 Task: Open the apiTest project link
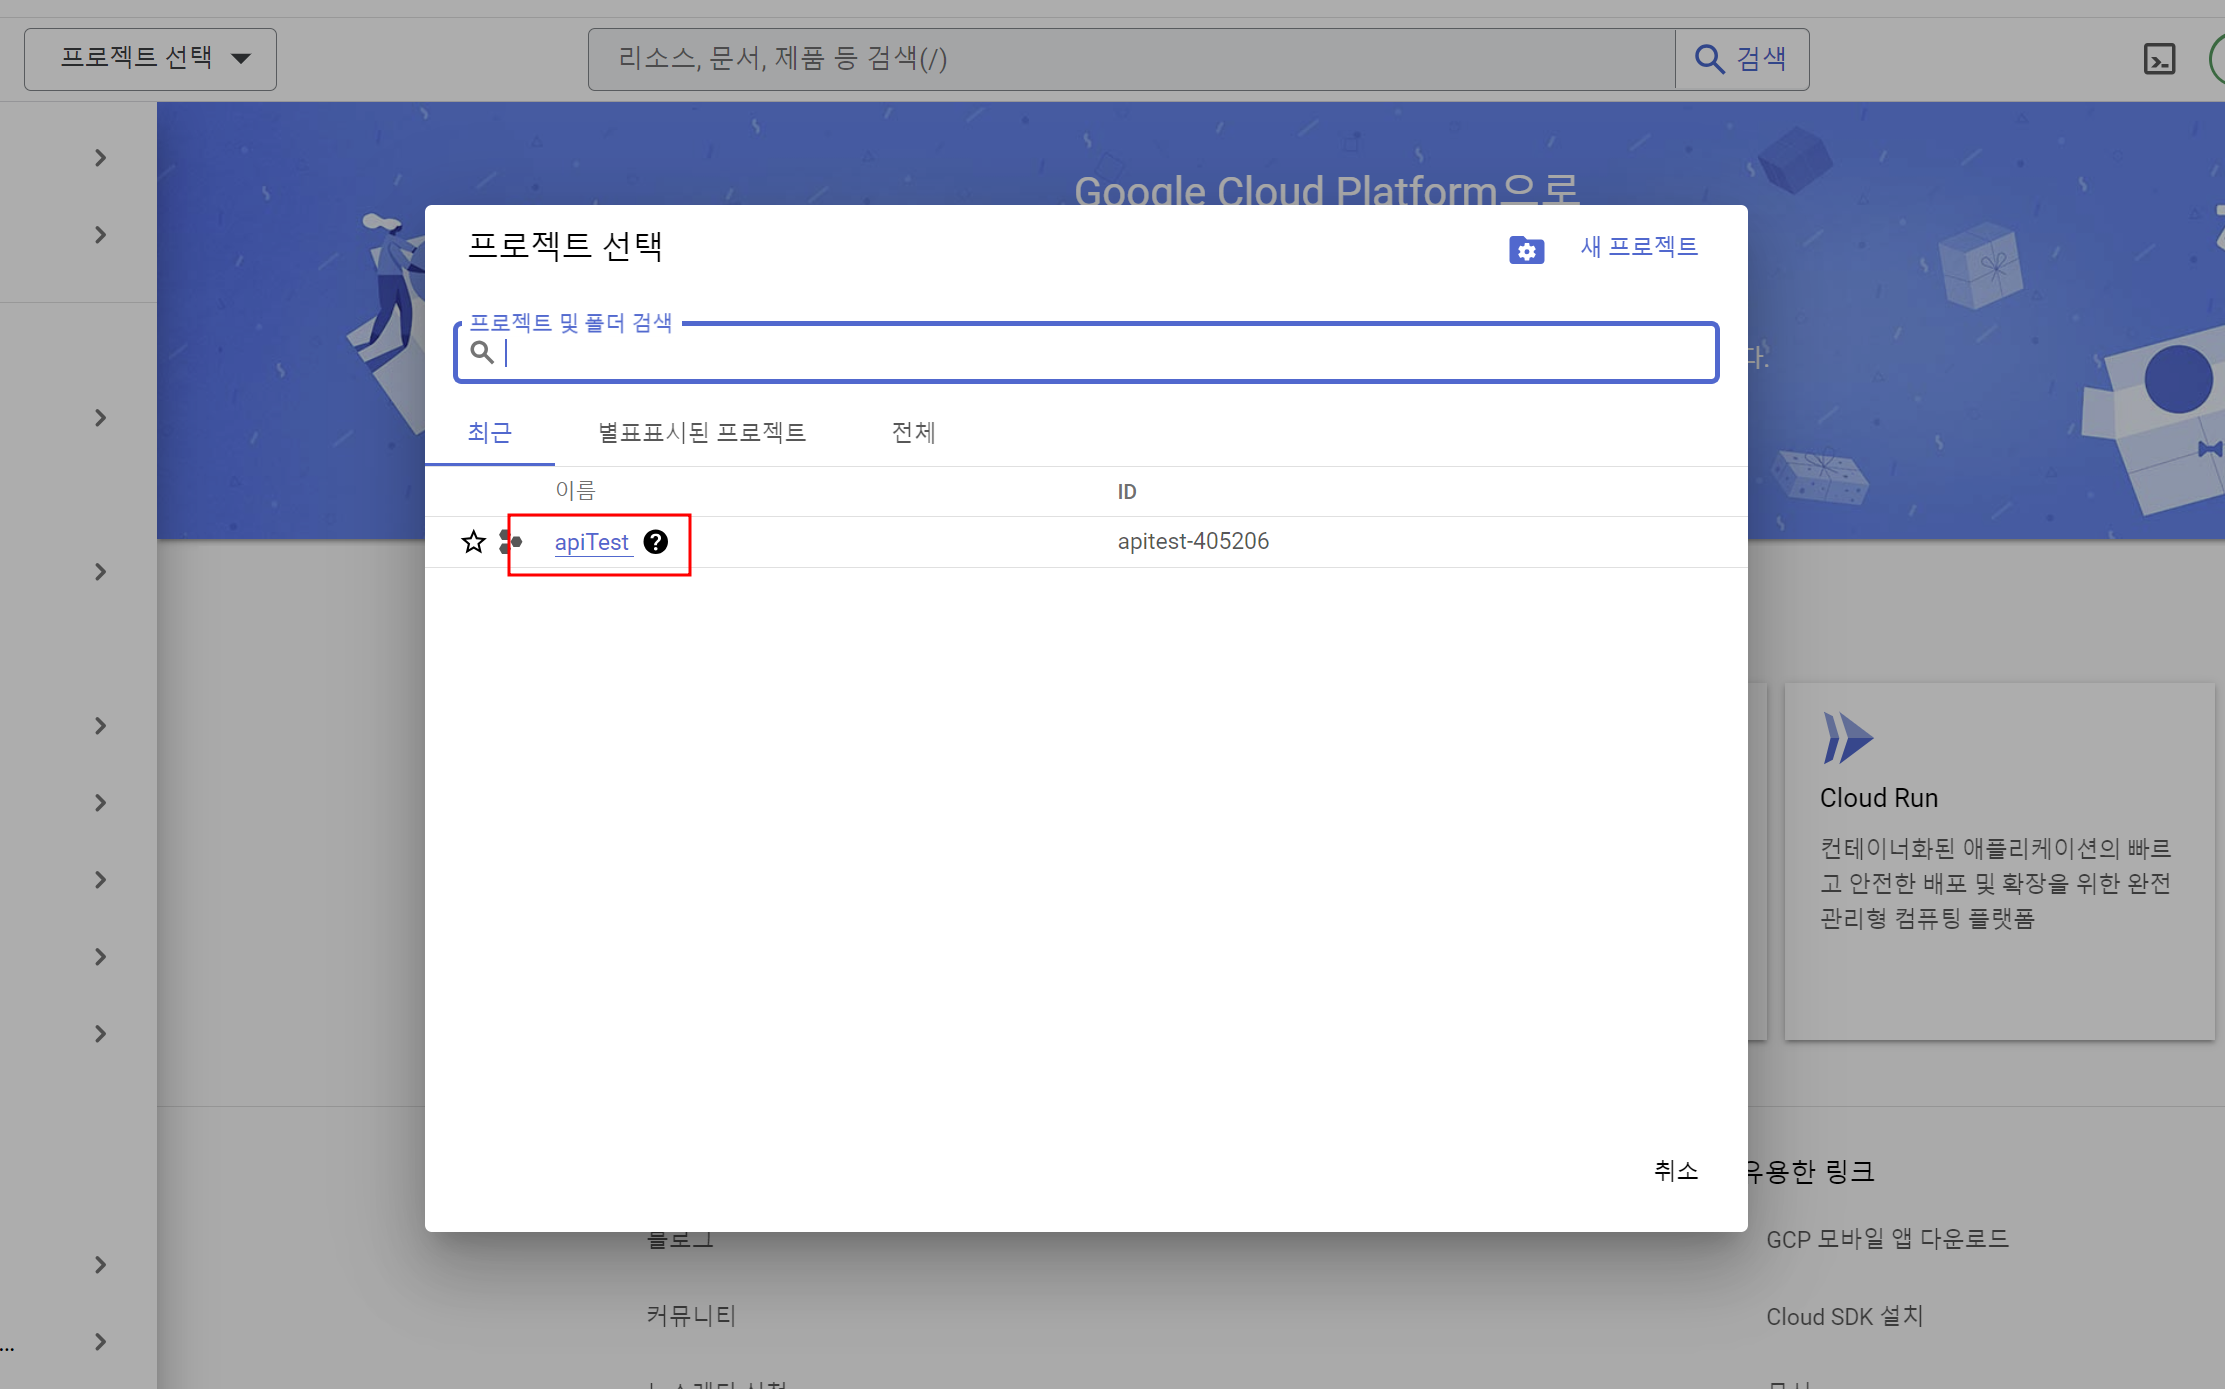point(591,542)
